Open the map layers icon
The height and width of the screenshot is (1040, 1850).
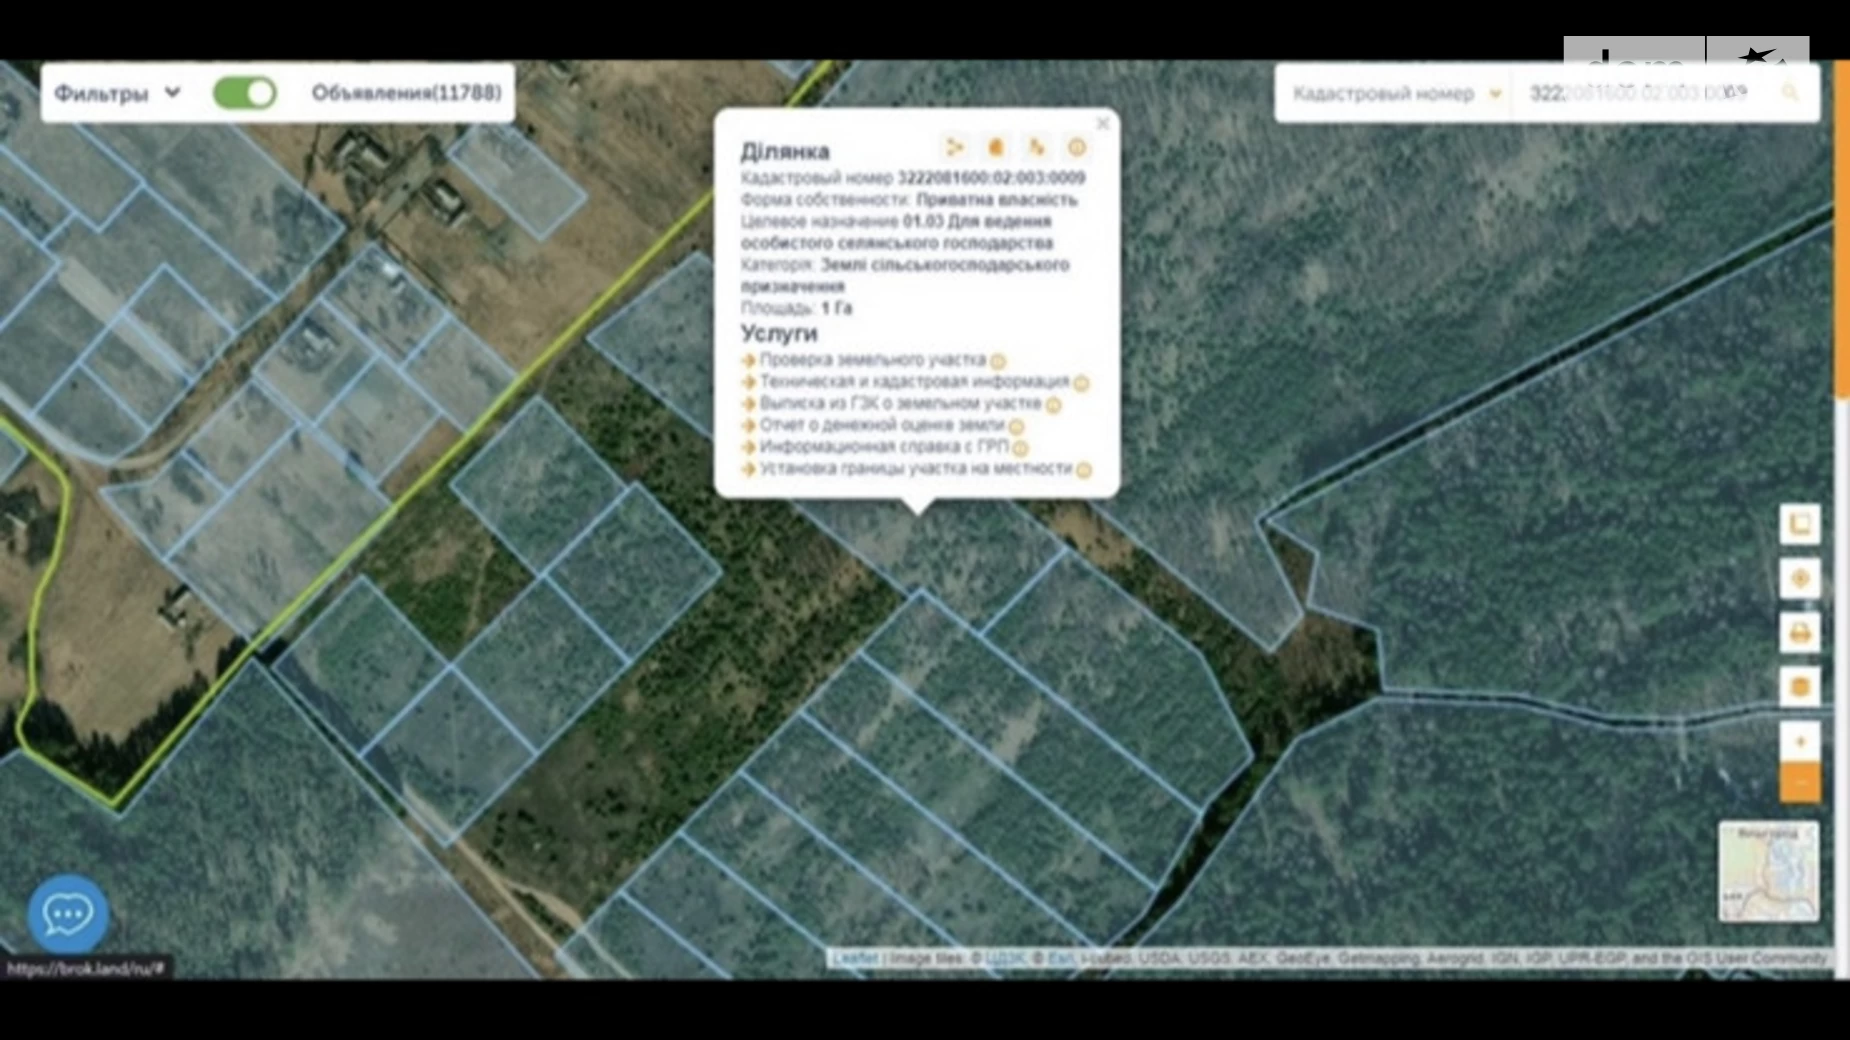[1800, 687]
